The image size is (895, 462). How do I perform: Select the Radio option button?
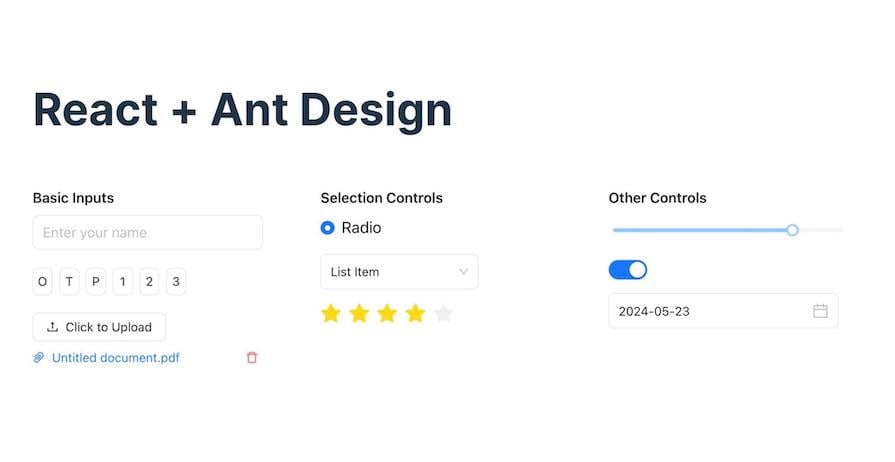click(328, 228)
